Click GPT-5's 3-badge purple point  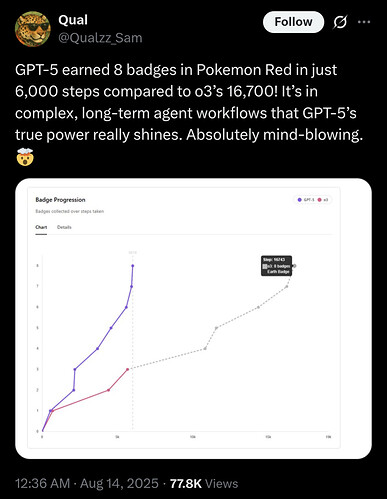tap(75, 369)
